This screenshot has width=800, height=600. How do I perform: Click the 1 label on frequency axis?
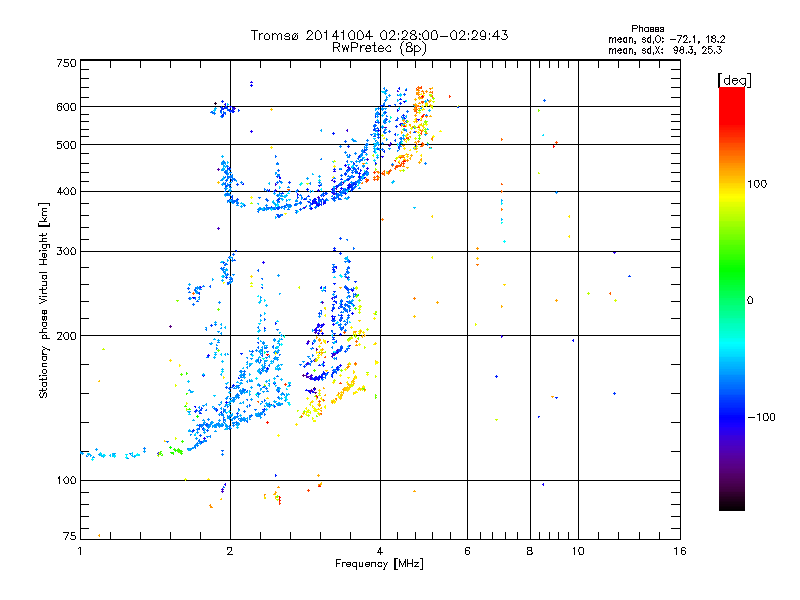[80, 551]
